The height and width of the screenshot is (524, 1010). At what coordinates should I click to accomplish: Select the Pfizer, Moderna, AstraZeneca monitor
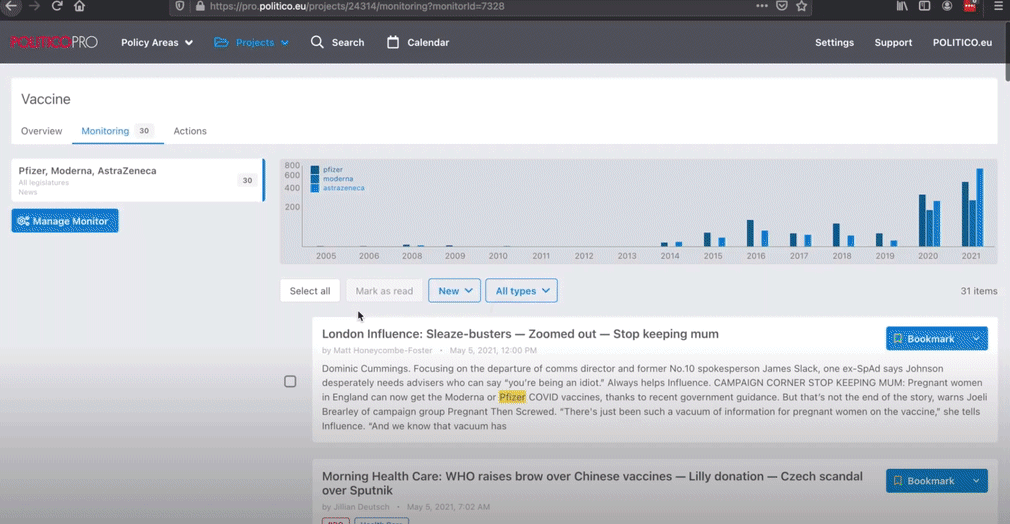[x=137, y=180]
